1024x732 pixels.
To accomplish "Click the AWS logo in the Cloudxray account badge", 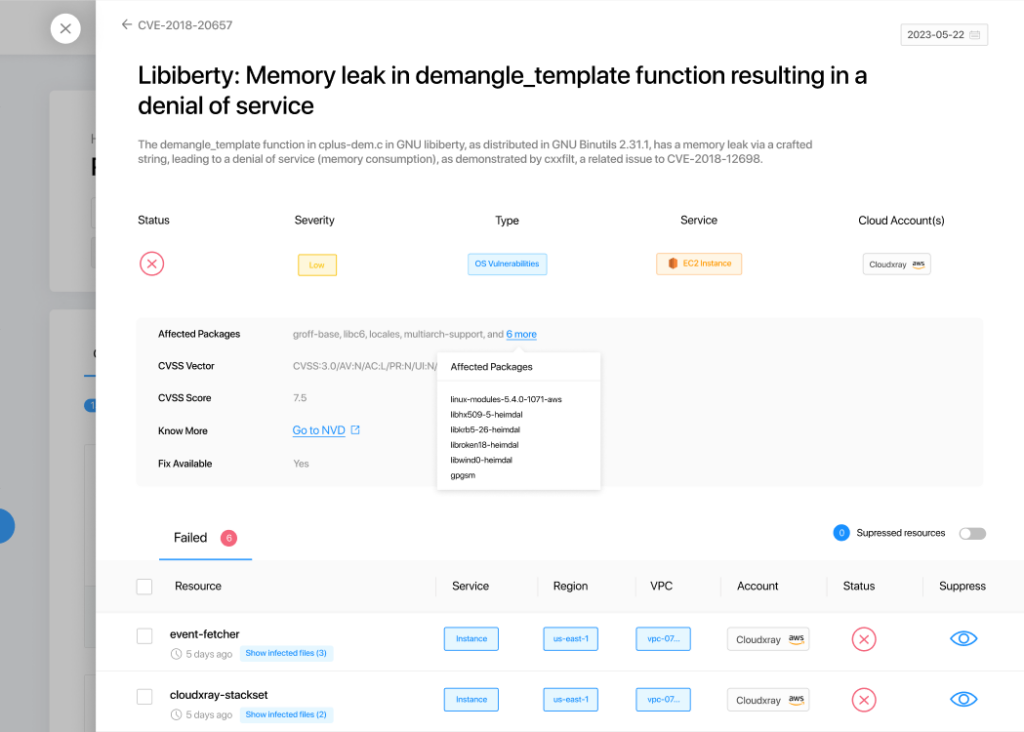I will pos(919,264).
